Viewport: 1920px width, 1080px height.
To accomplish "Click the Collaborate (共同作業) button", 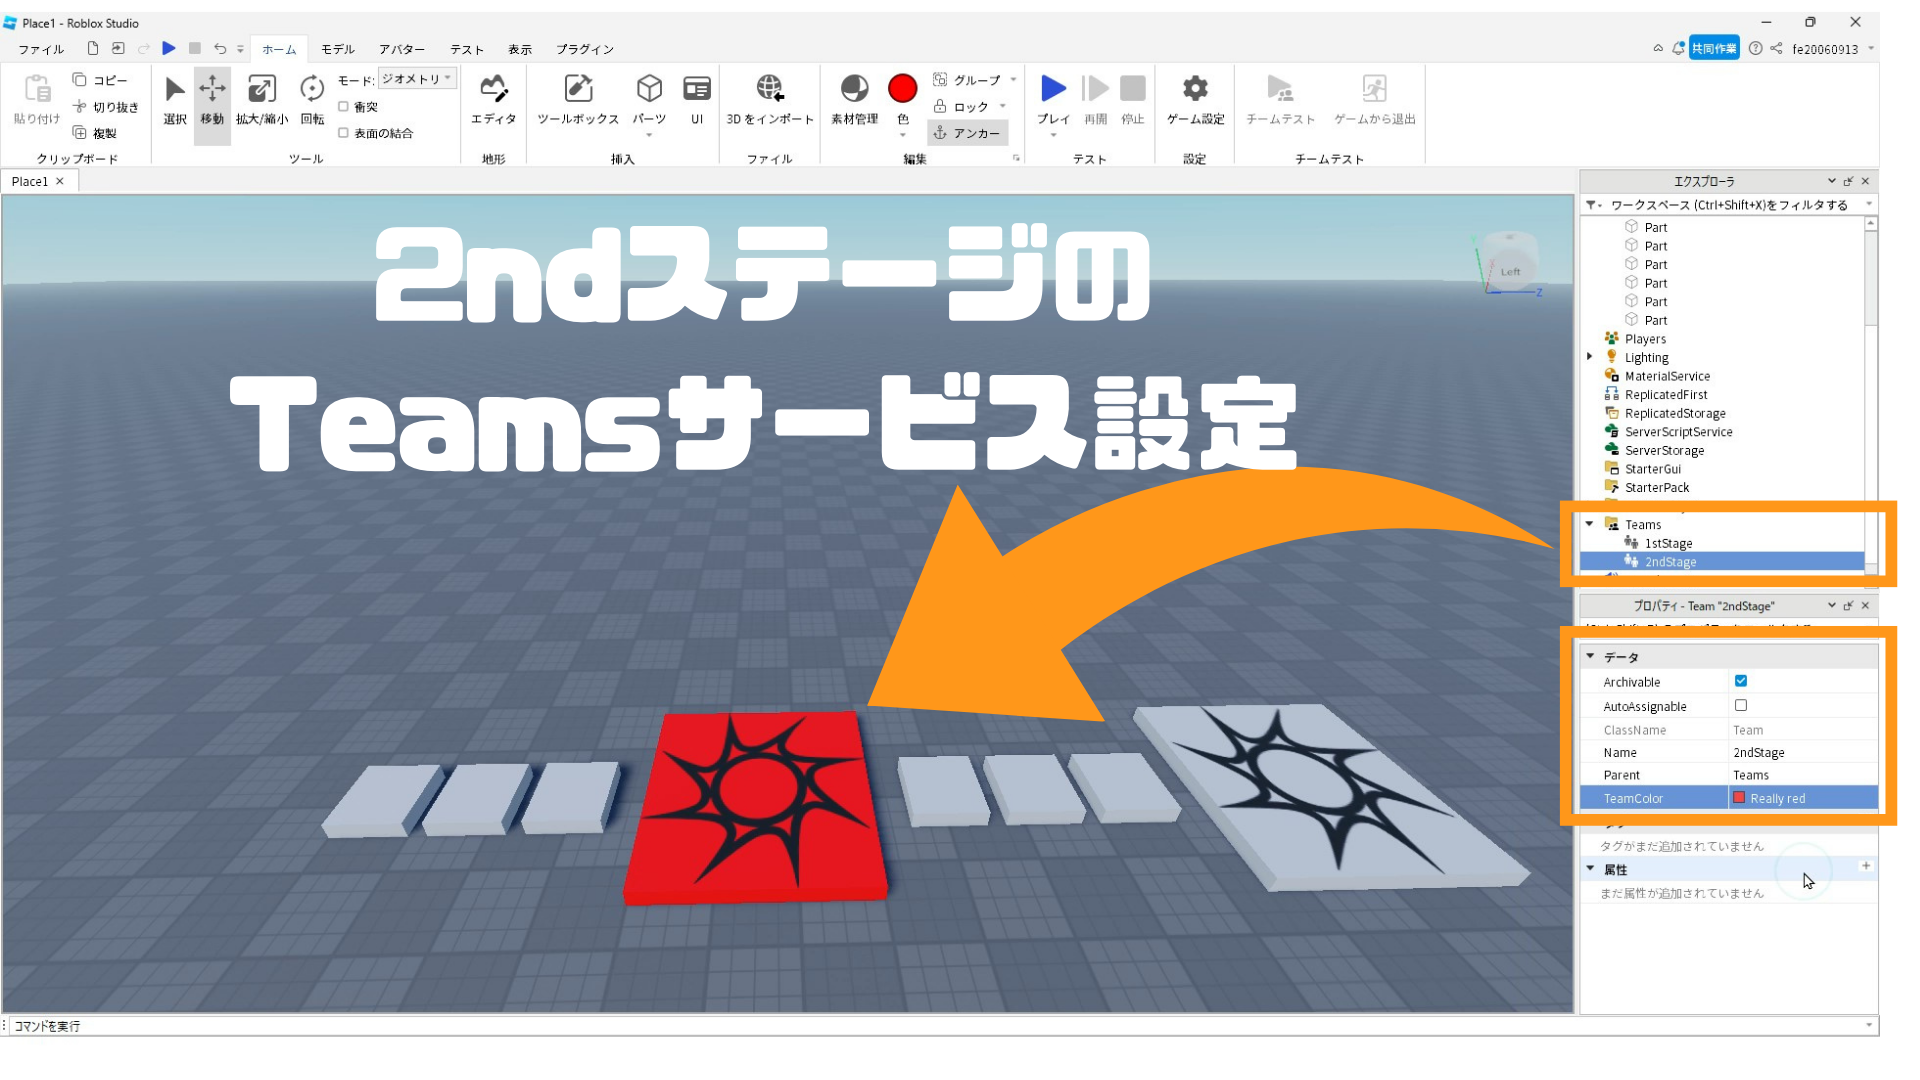I will pos(1713,48).
